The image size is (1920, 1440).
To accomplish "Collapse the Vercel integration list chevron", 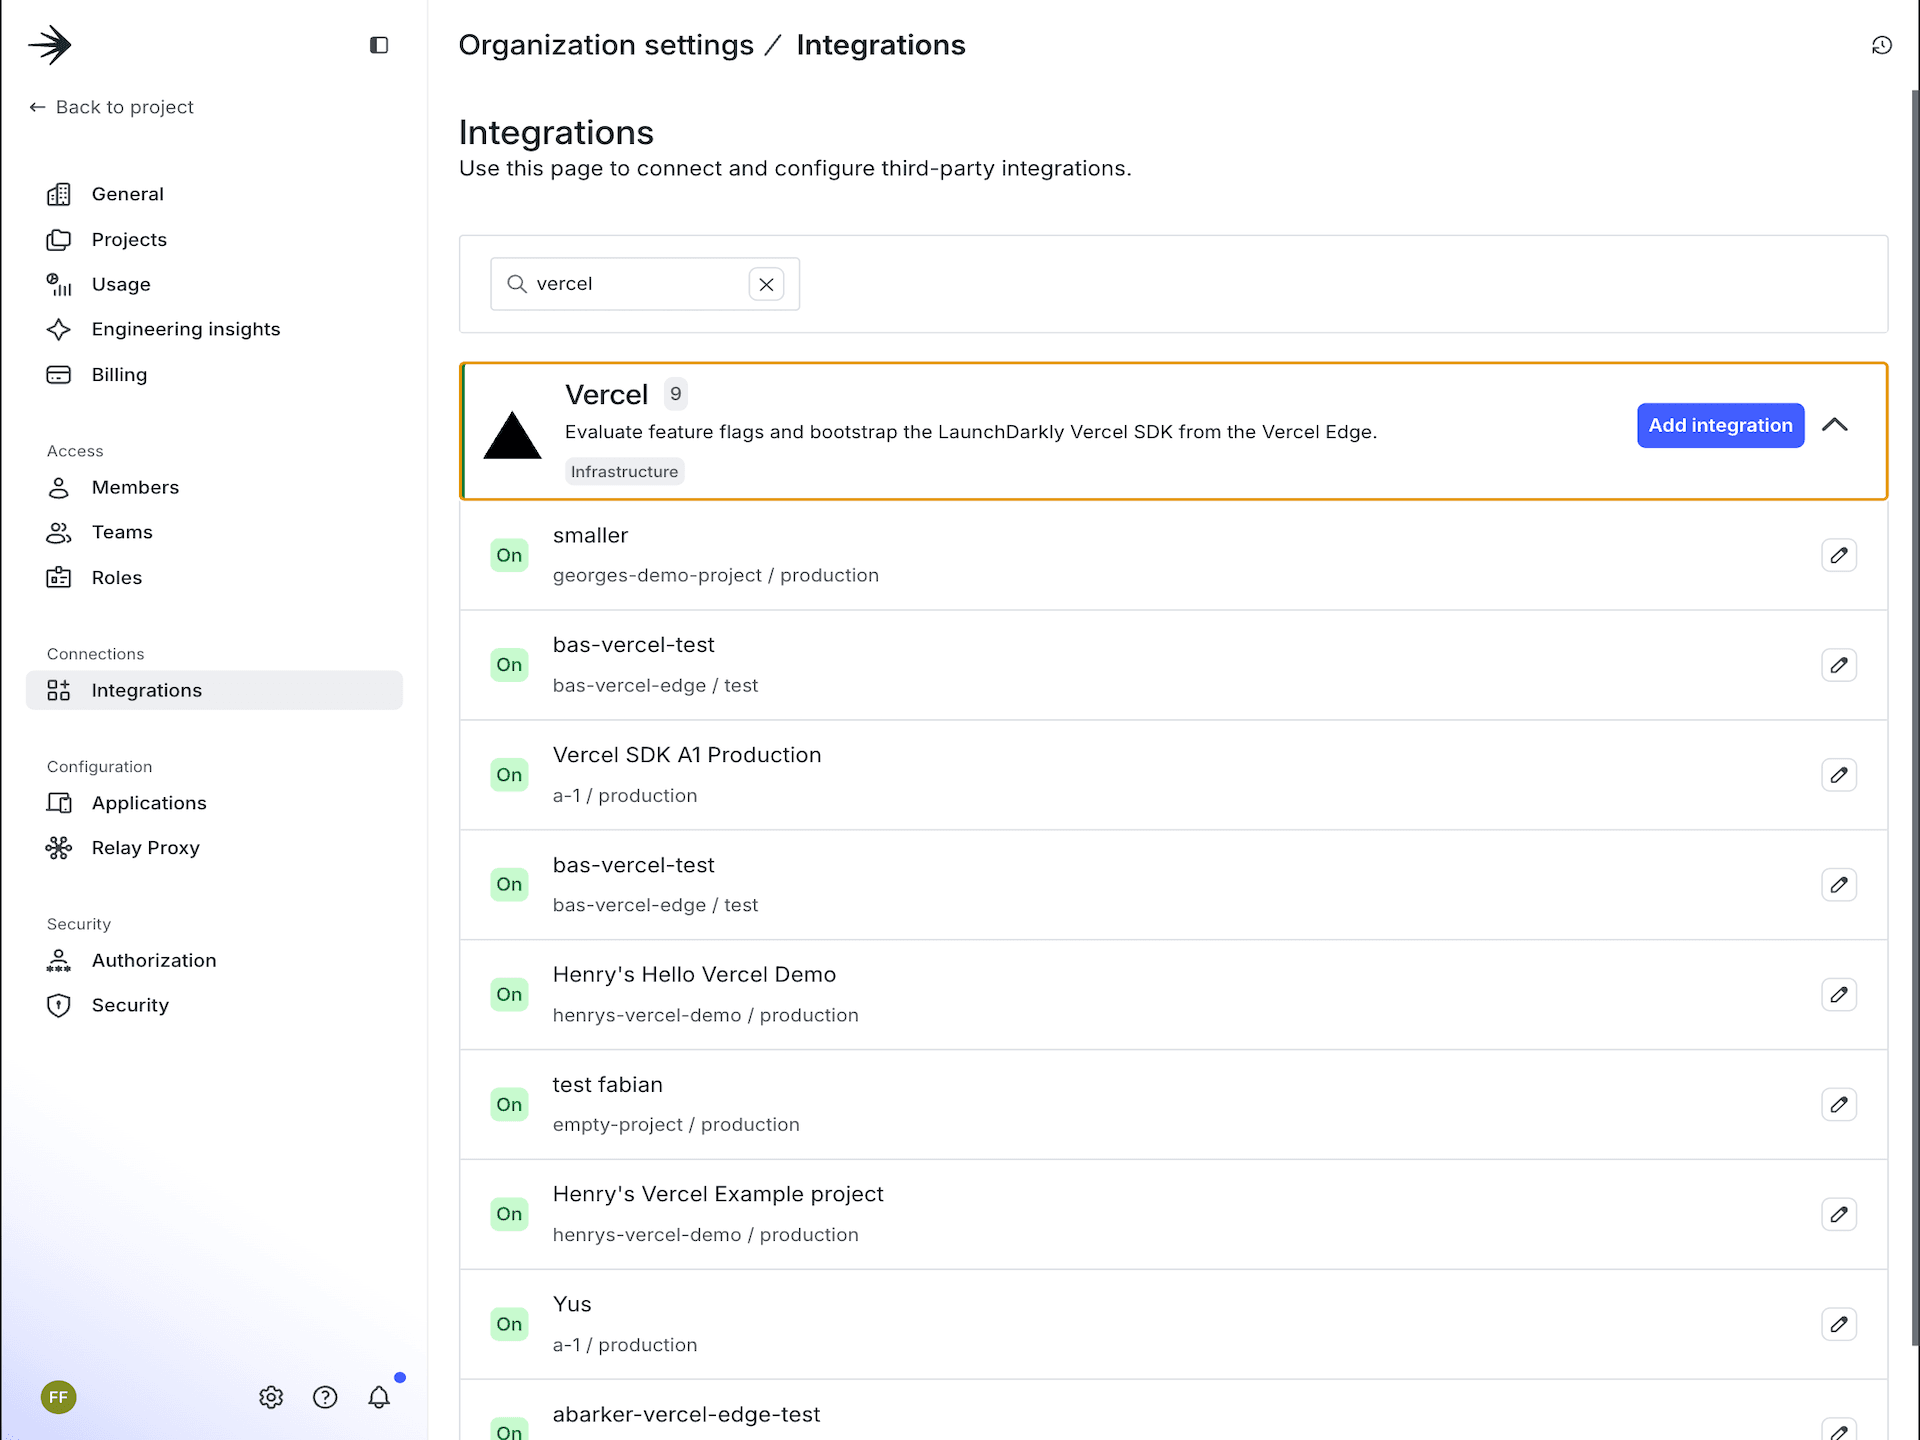I will click(x=1834, y=425).
